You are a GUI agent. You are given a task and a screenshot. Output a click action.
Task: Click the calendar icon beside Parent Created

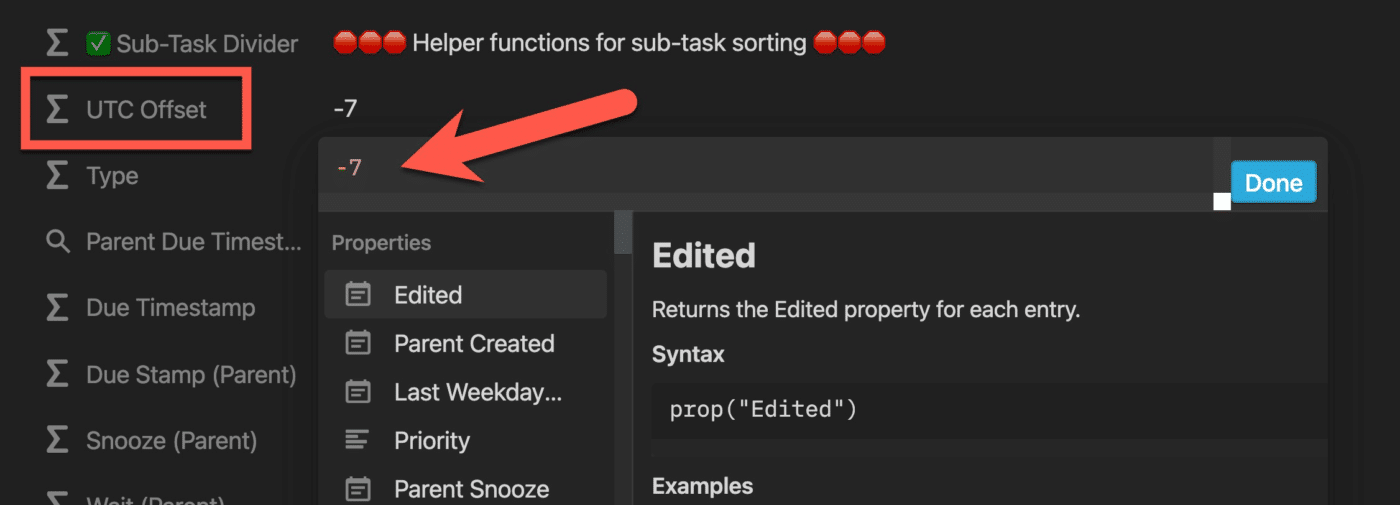tap(357, 343)
